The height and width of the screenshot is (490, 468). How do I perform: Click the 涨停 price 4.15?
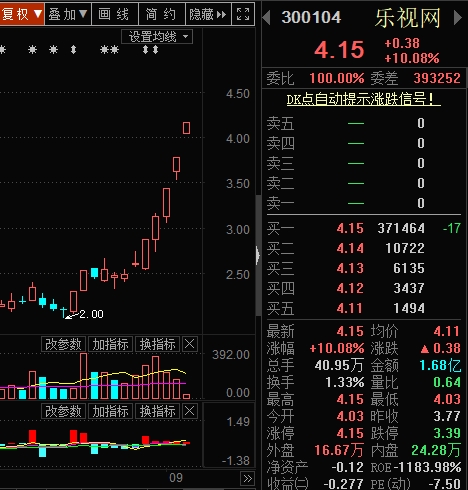350,433
